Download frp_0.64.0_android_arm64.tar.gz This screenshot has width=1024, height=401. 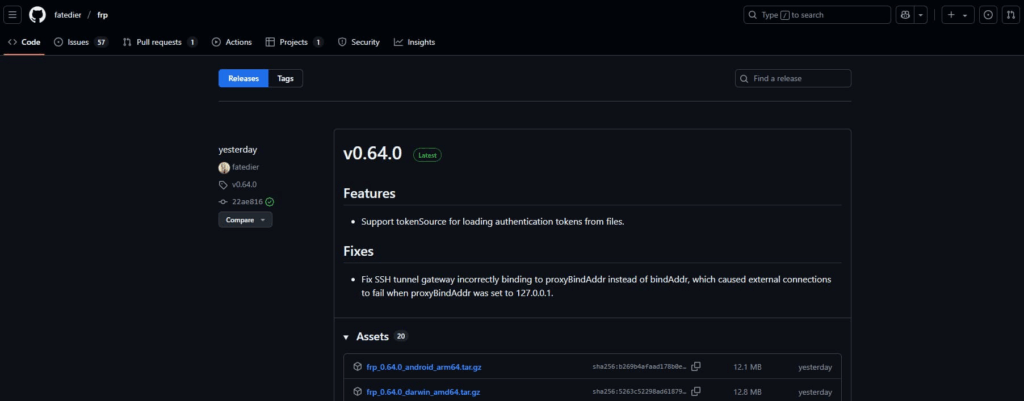pos(424,367)
